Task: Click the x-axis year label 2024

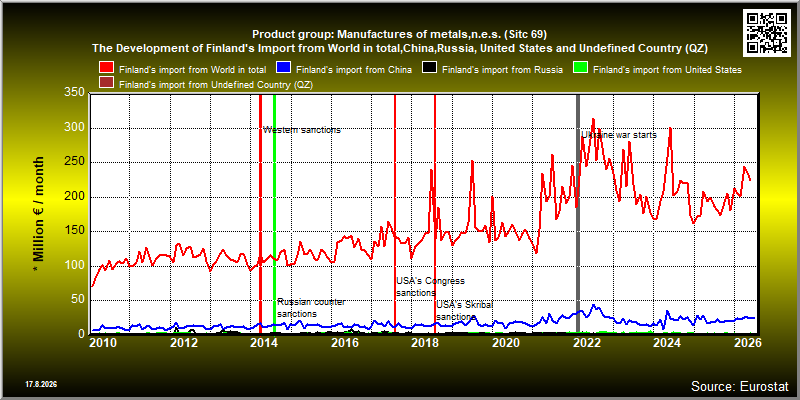Action: [x=667, y=343]
